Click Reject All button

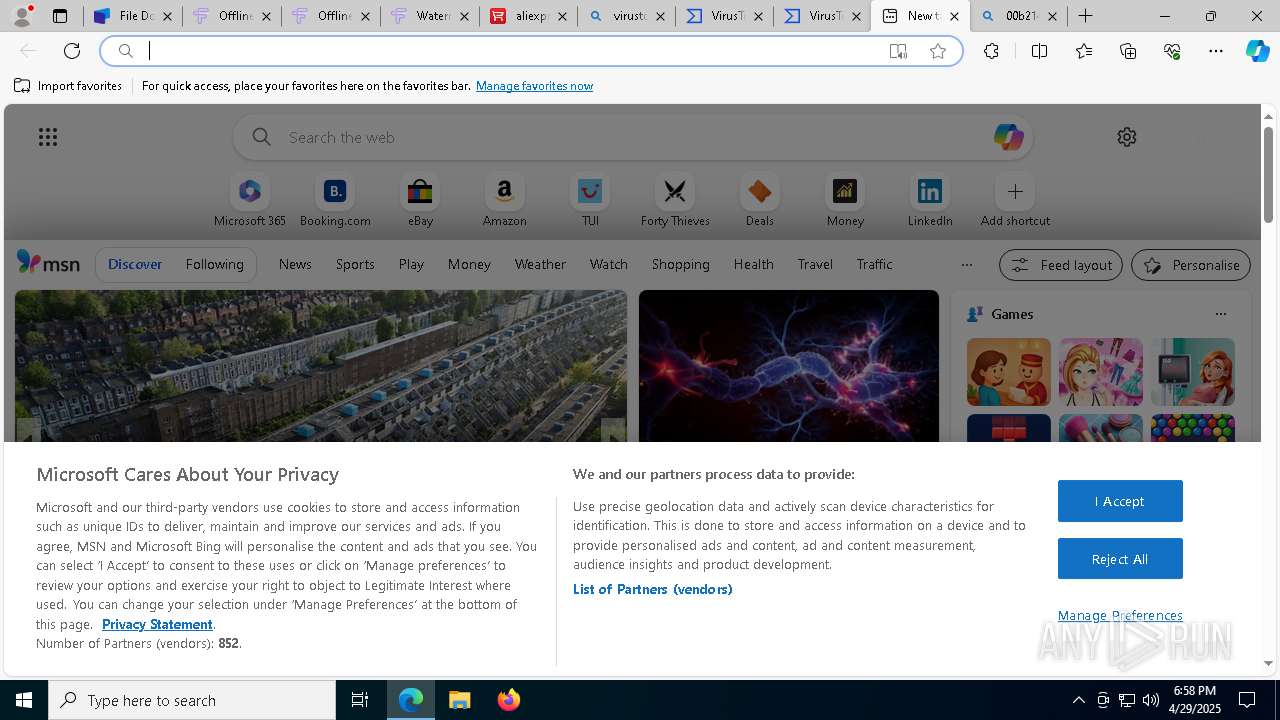(1120, 559)
